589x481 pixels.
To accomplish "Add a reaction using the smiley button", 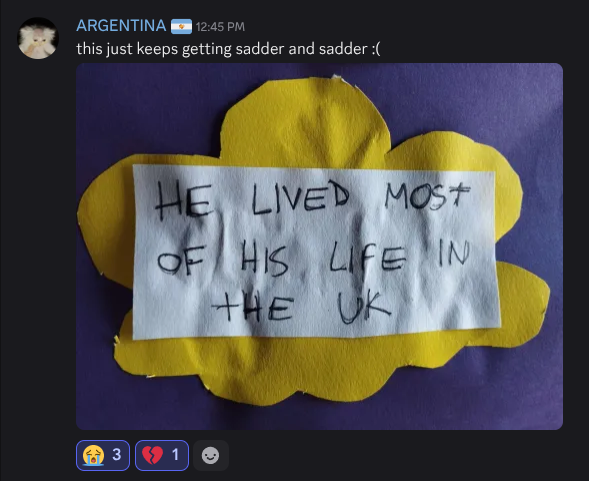I will point(210,455).
